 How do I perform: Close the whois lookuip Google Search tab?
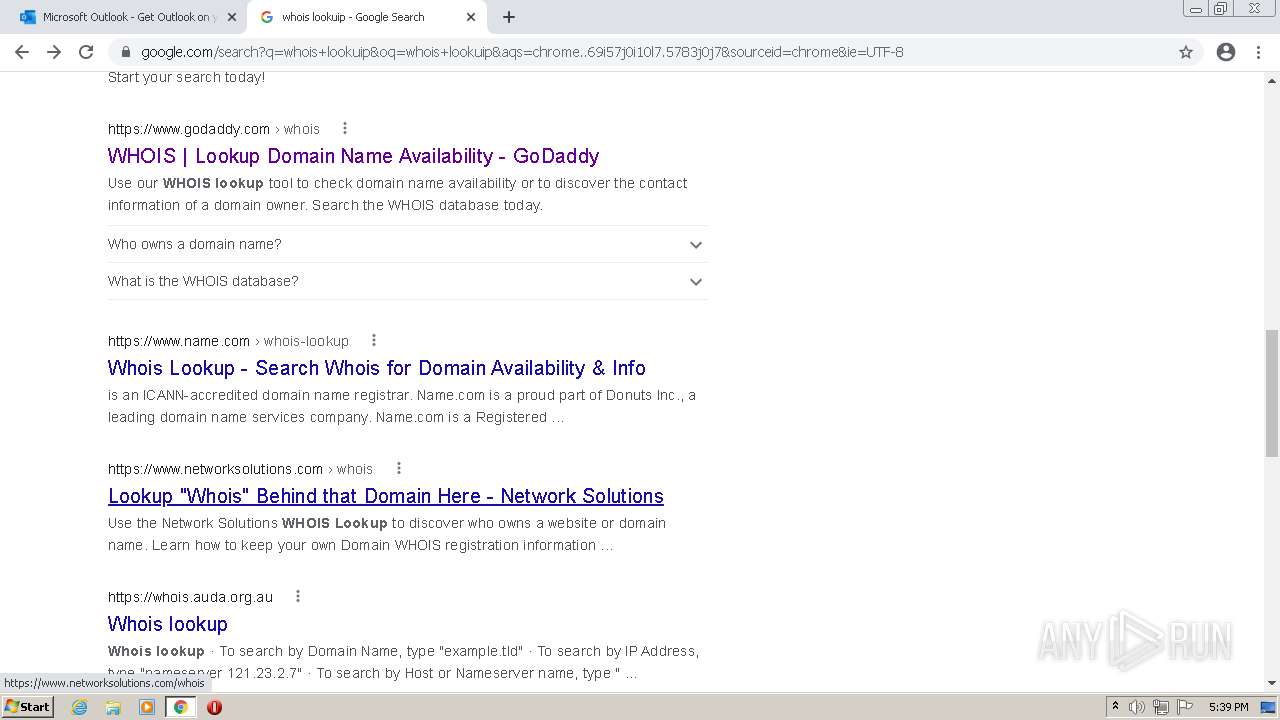(471, 17)
